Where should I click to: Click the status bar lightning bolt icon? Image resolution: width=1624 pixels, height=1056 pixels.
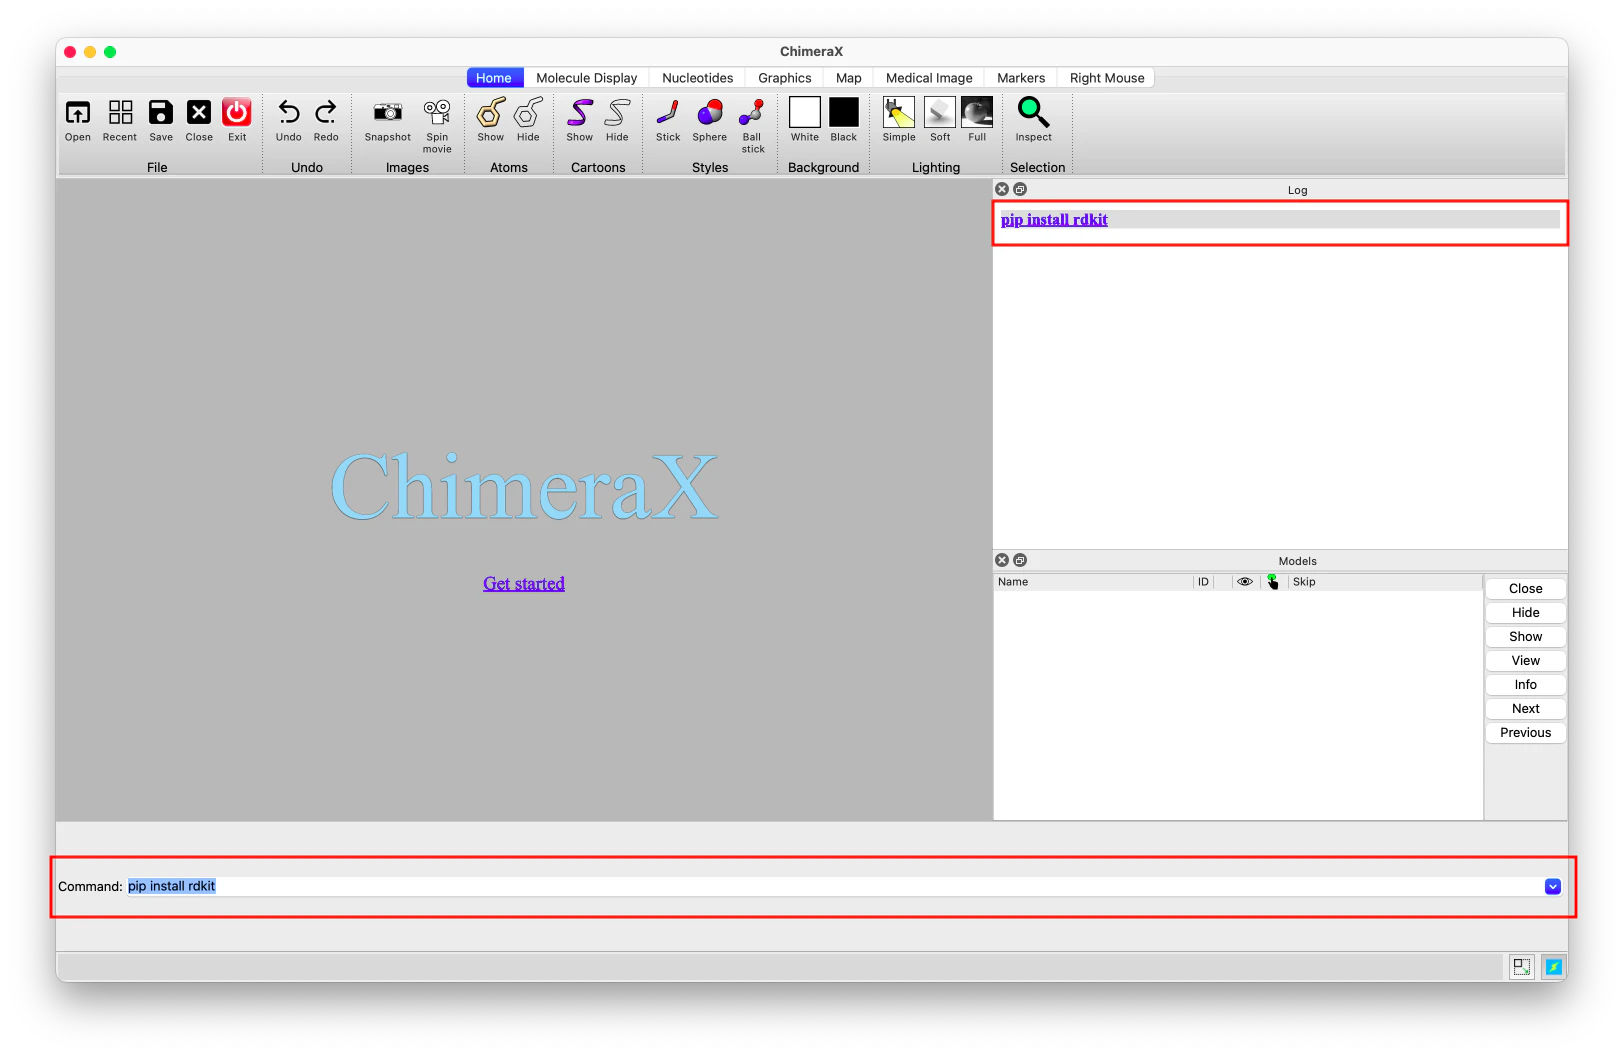point(1554,967)
